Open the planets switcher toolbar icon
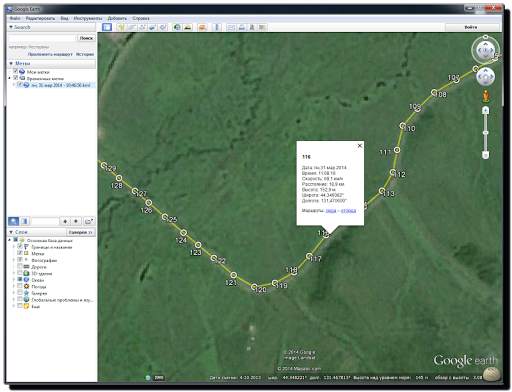 (202, 27)
